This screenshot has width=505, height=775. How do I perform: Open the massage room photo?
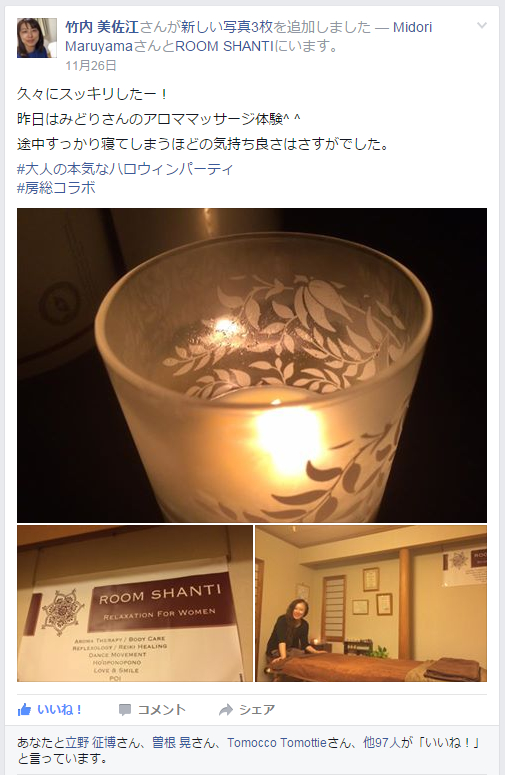[371, 603]
